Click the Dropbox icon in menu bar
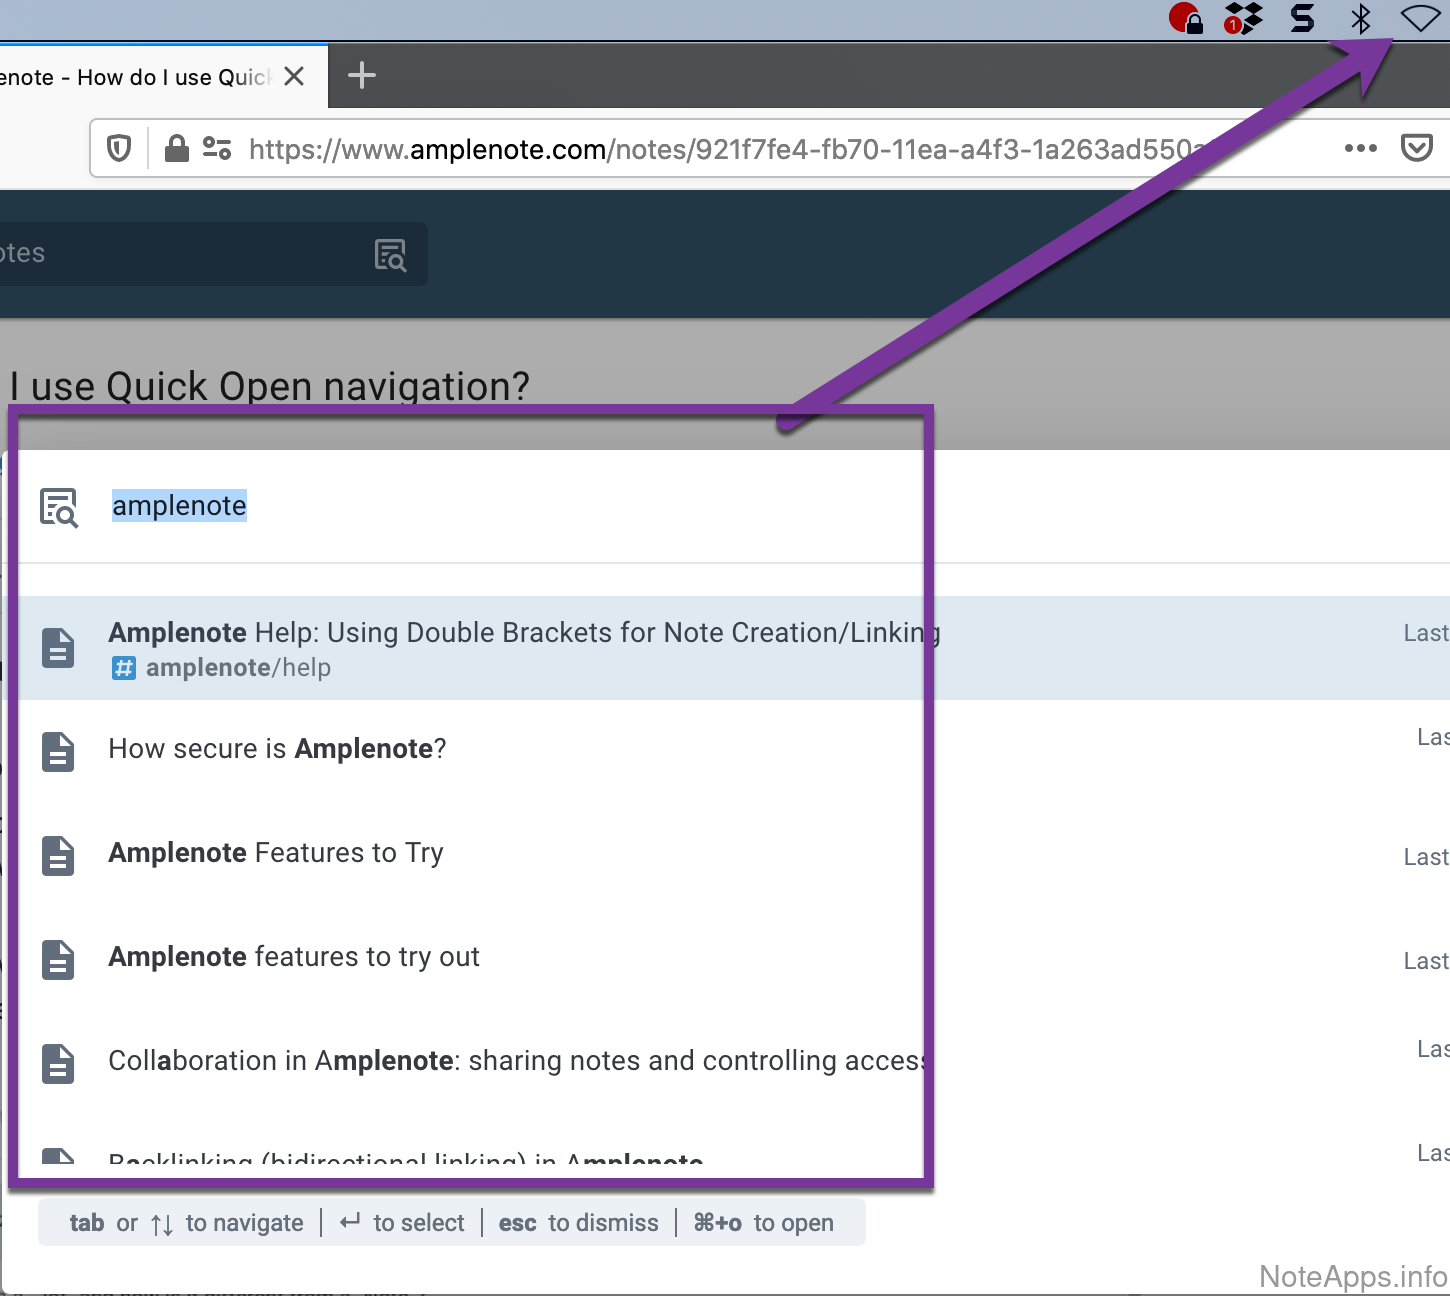This screenshot has height=1296, width=1450. point(1243,18)
